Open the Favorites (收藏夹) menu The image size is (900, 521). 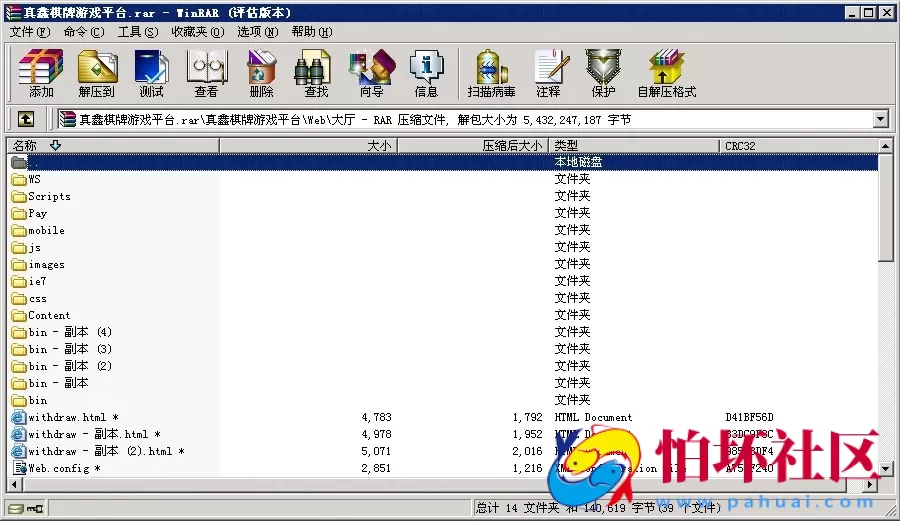[x=197, y=32]
